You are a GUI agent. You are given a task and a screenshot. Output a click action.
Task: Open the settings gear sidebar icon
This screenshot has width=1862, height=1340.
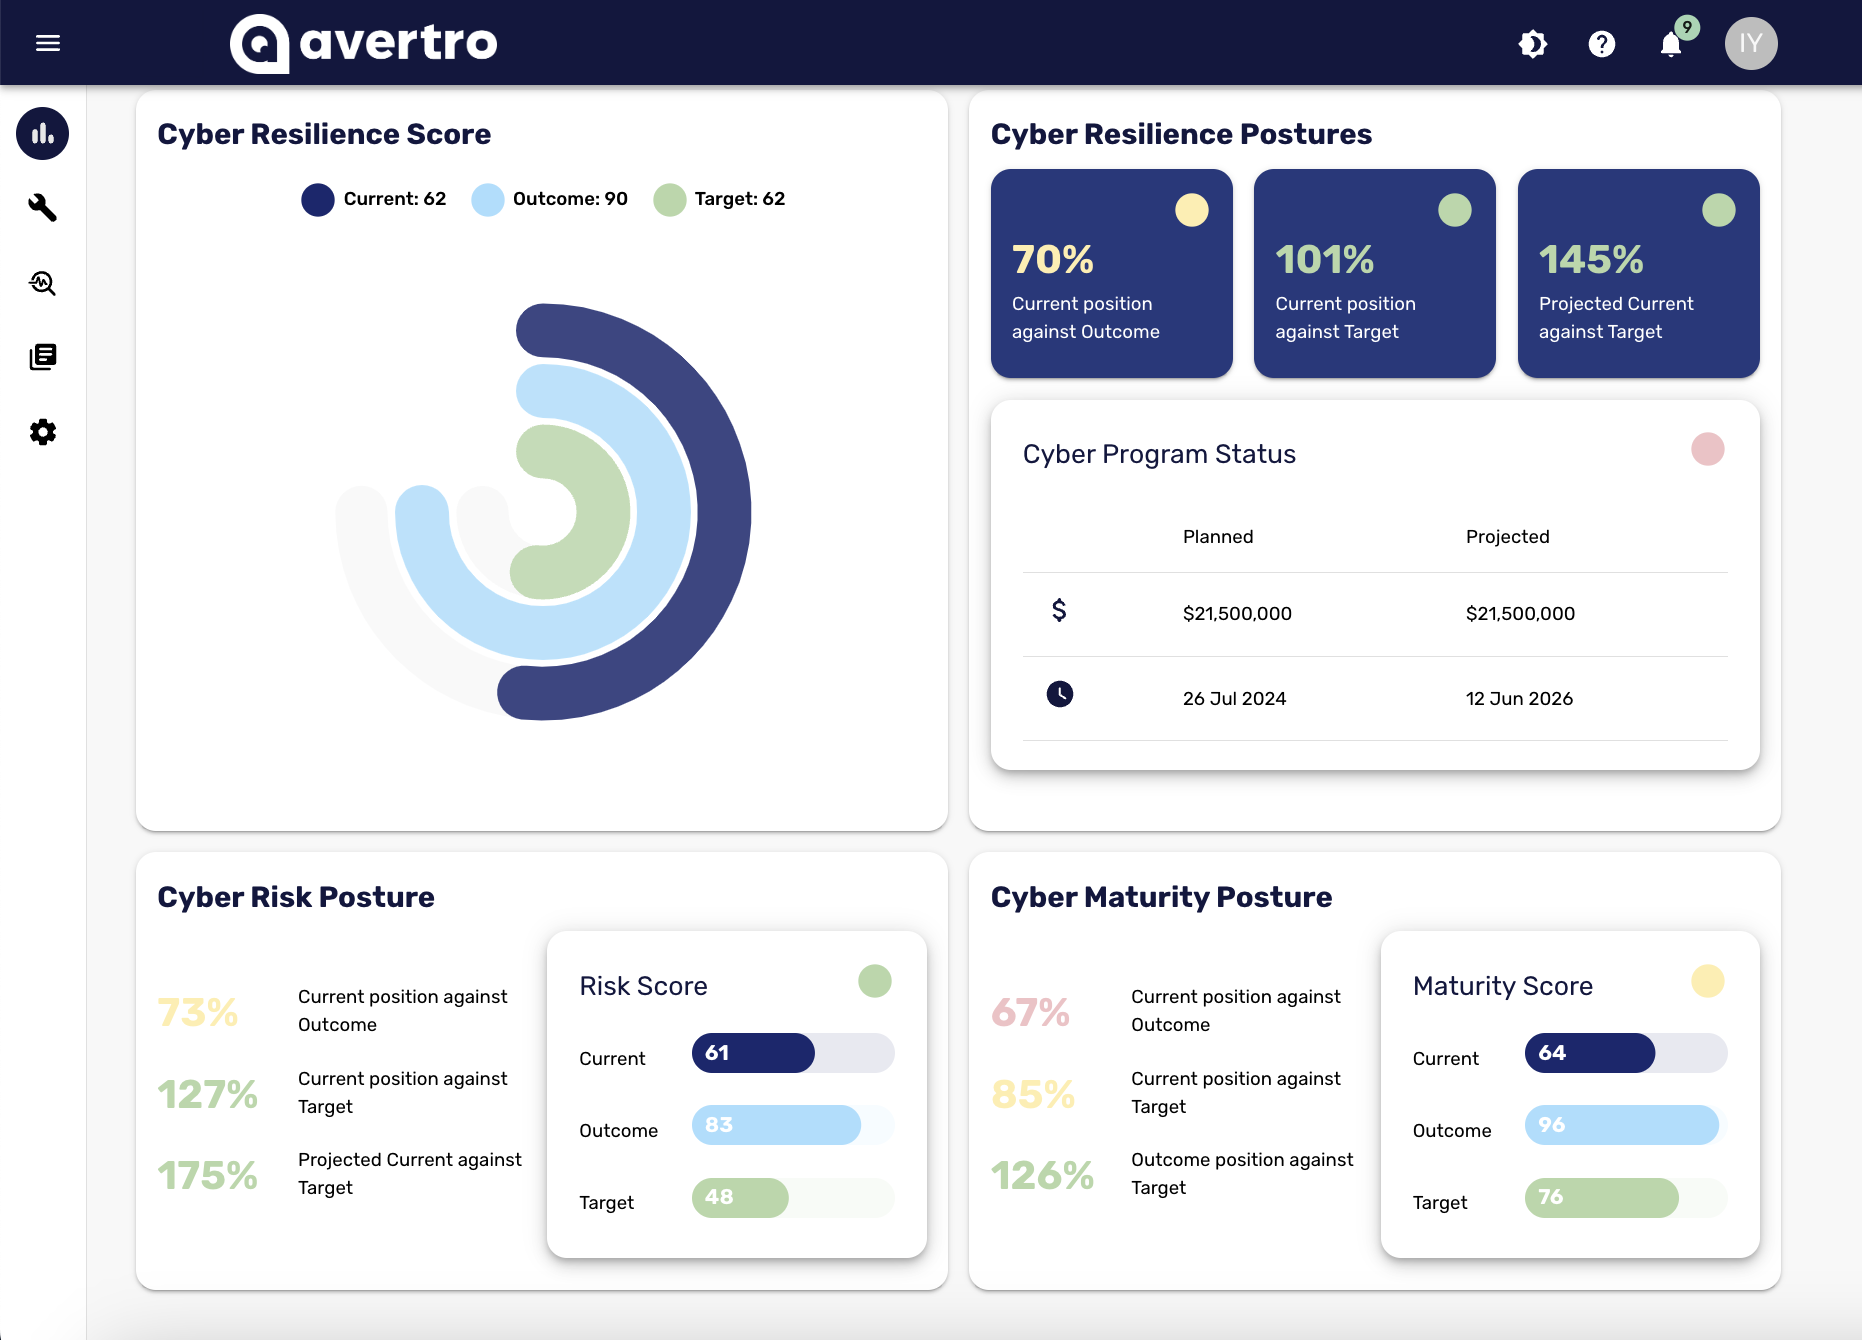pos(43,432)
